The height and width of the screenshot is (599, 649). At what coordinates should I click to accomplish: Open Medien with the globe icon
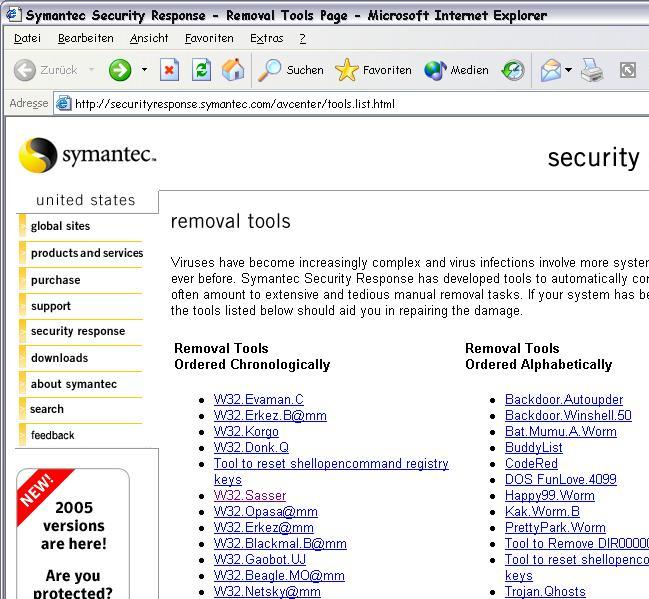456,70
